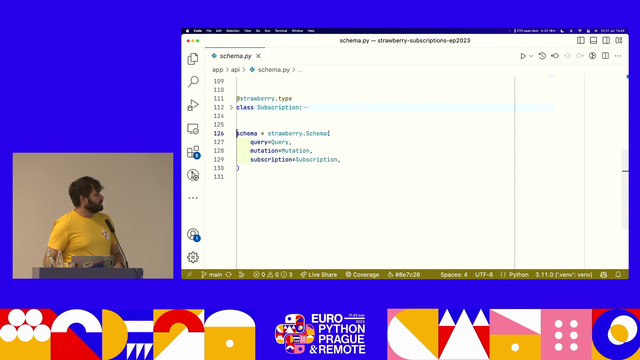Open the Extensions view with badge
This screenshot has width=640, height=360.
[x=193, y=152]
